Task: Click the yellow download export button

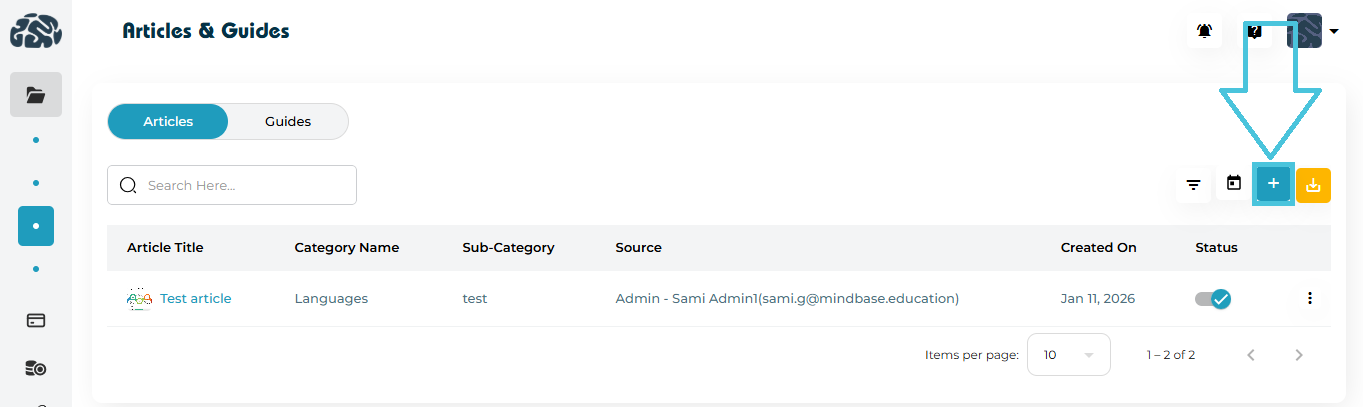Action: coord(1313,185)
